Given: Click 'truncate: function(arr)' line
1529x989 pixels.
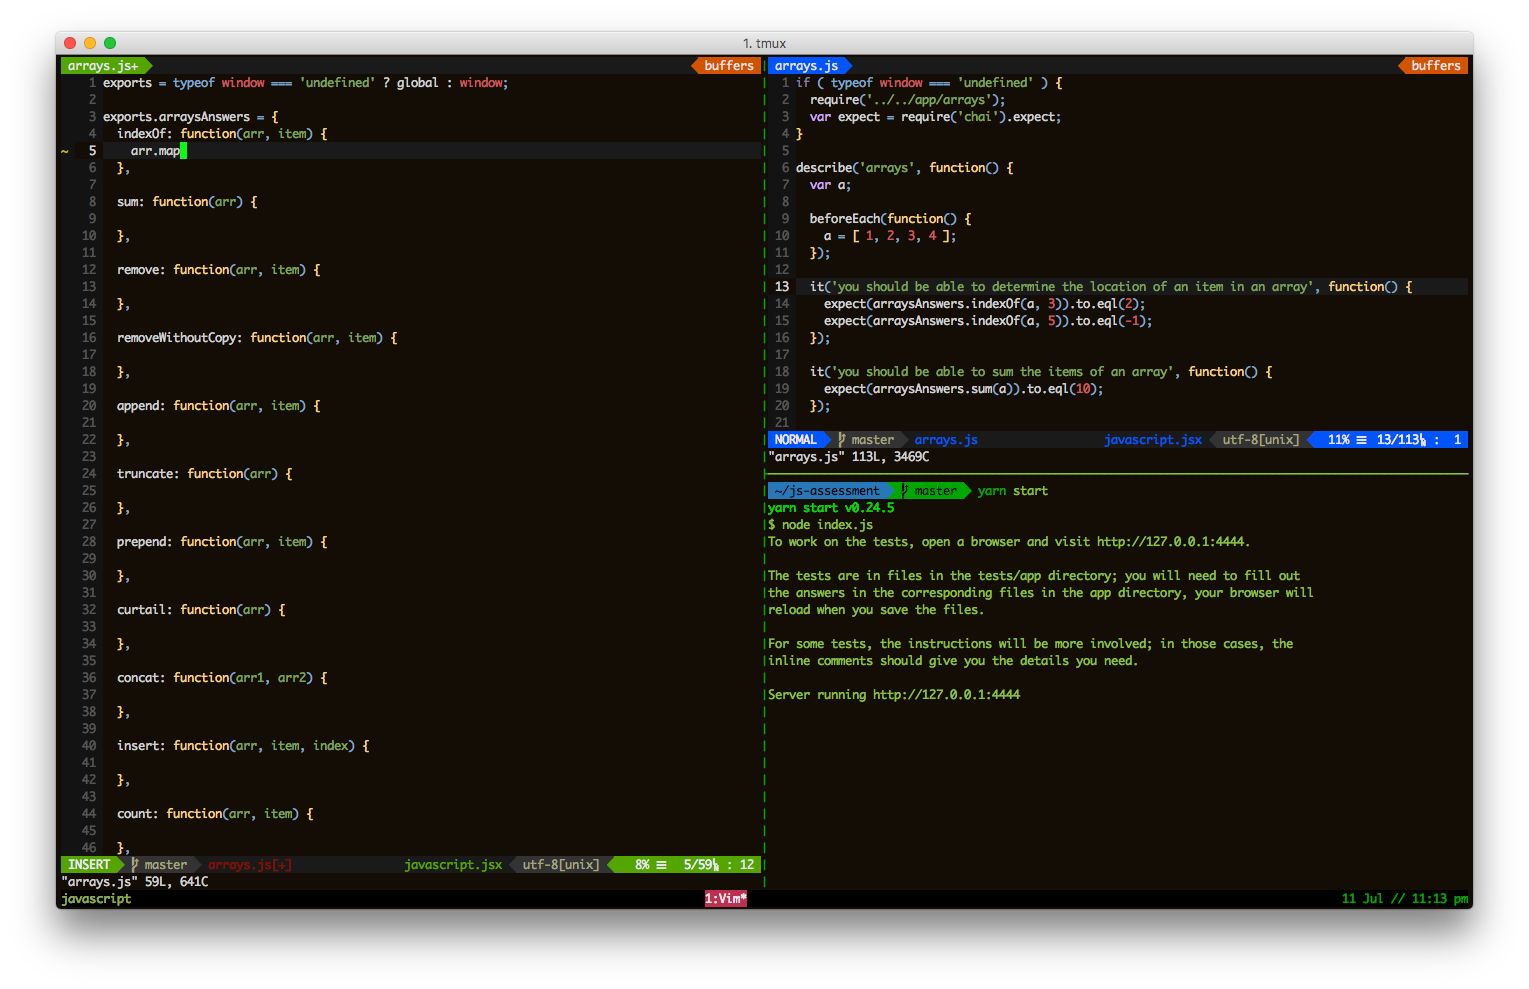Looking at the screenshot, I should (x=205, y=474).
